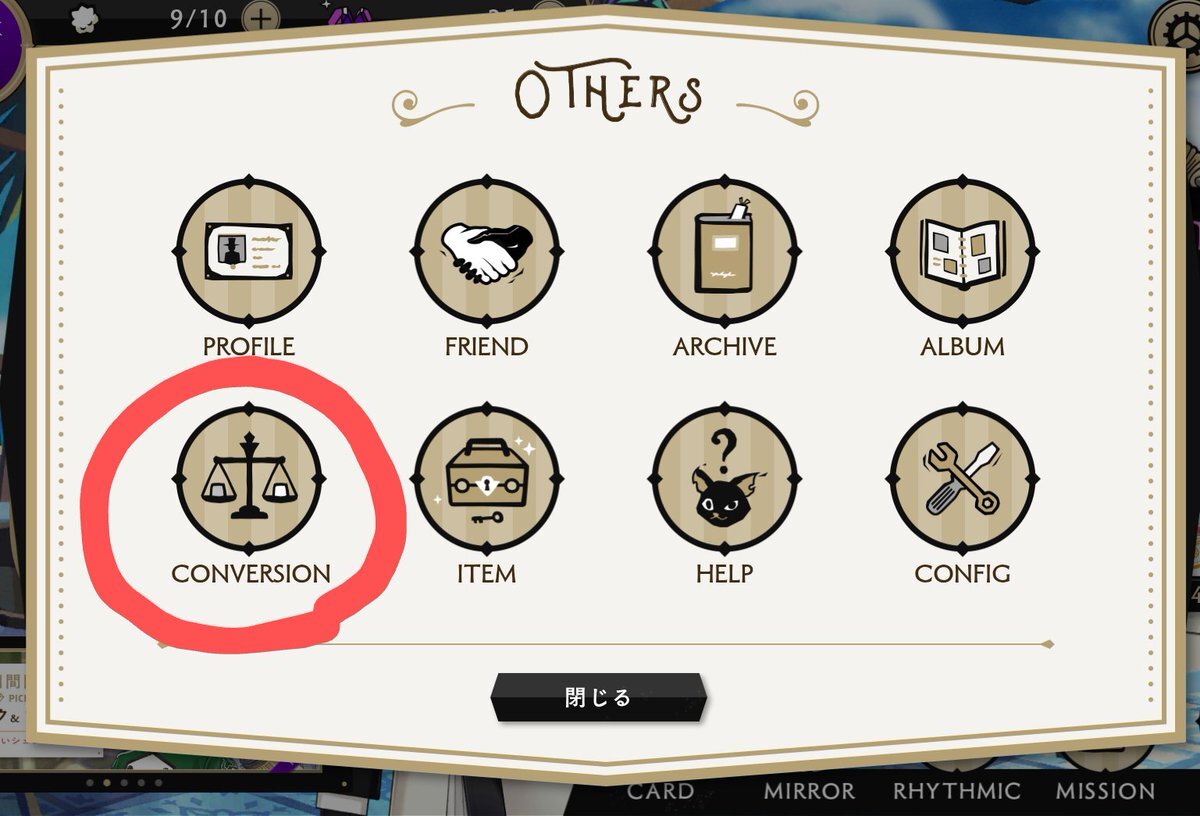Screen dimensions: 1200x816
Task: Open the Album photo book icon
Action: [962, 249]
